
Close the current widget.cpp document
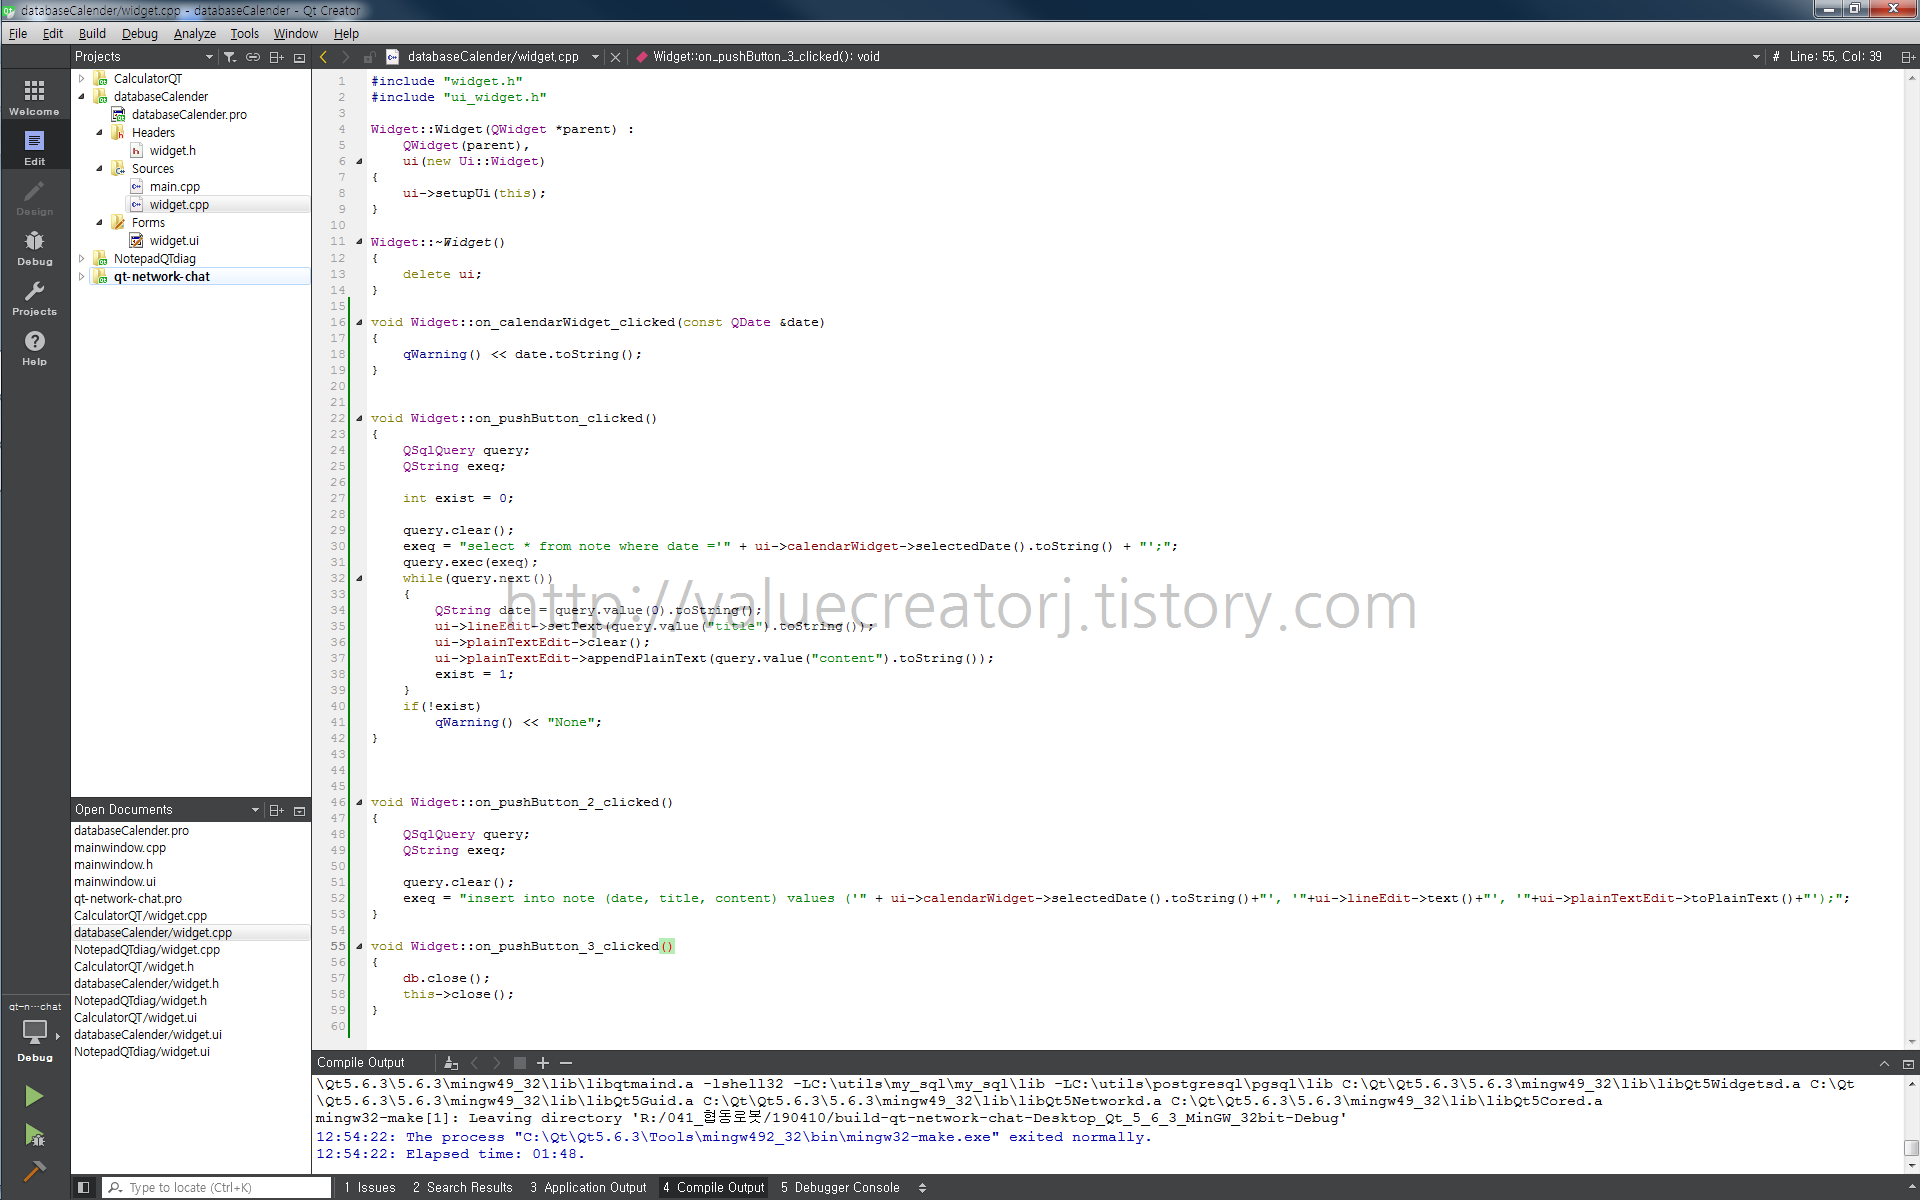coord(616,57)
